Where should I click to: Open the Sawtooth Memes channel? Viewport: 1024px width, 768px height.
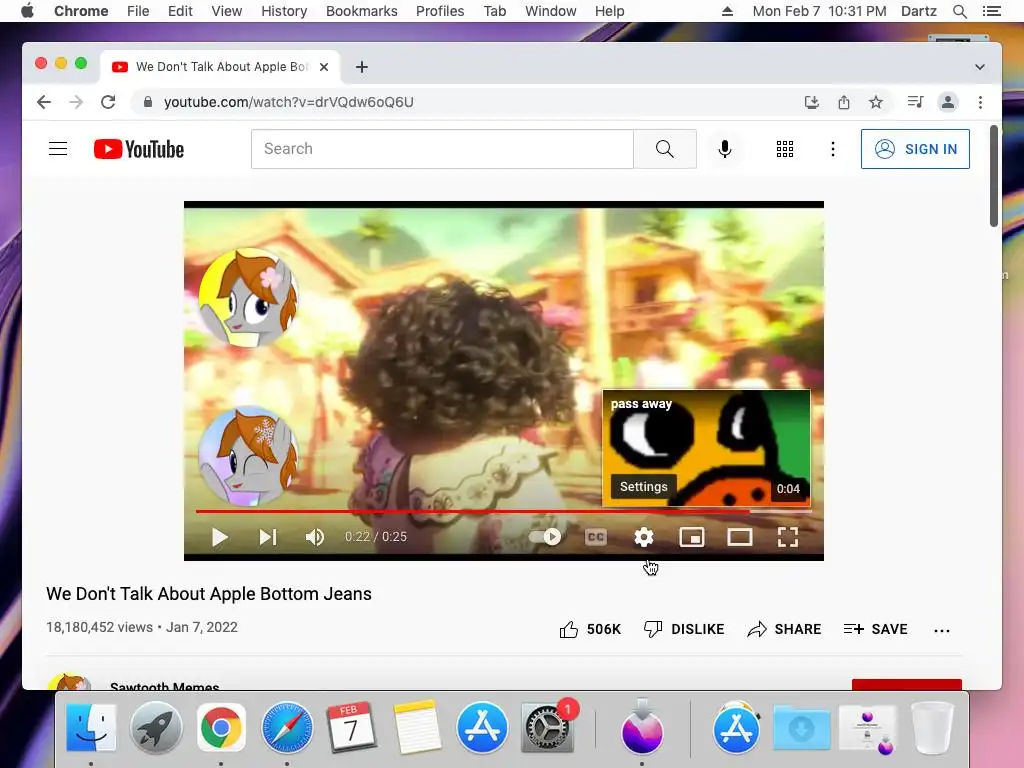point(165,686)
